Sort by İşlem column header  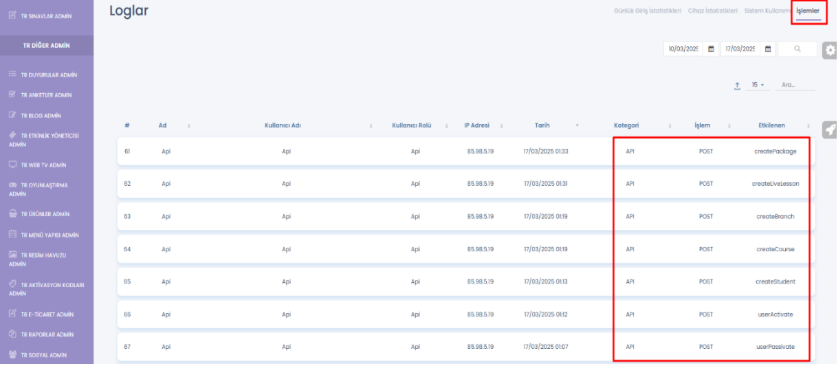click(702, 125)
